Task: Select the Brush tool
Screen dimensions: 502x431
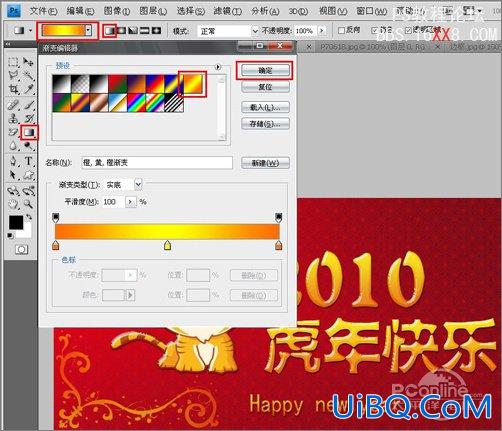Action: point(28,105)
